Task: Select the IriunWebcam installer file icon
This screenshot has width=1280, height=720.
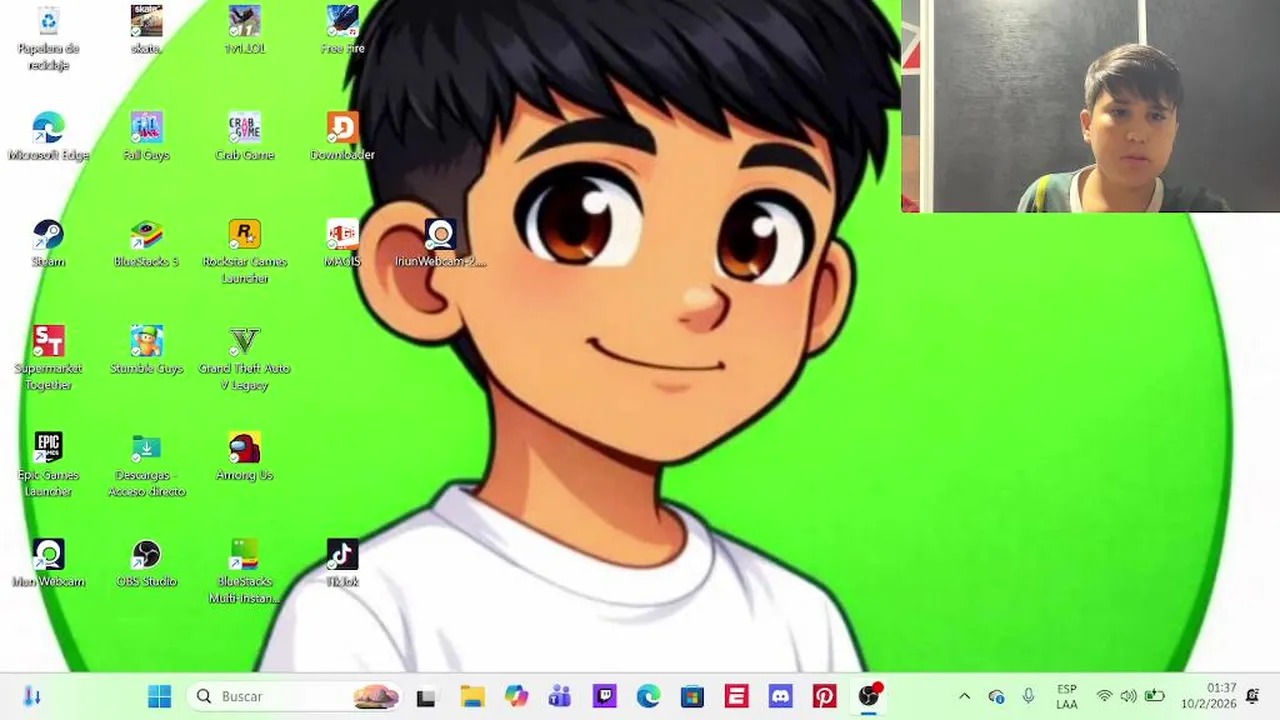Action: pyautogui.click(x=440, y=243)
